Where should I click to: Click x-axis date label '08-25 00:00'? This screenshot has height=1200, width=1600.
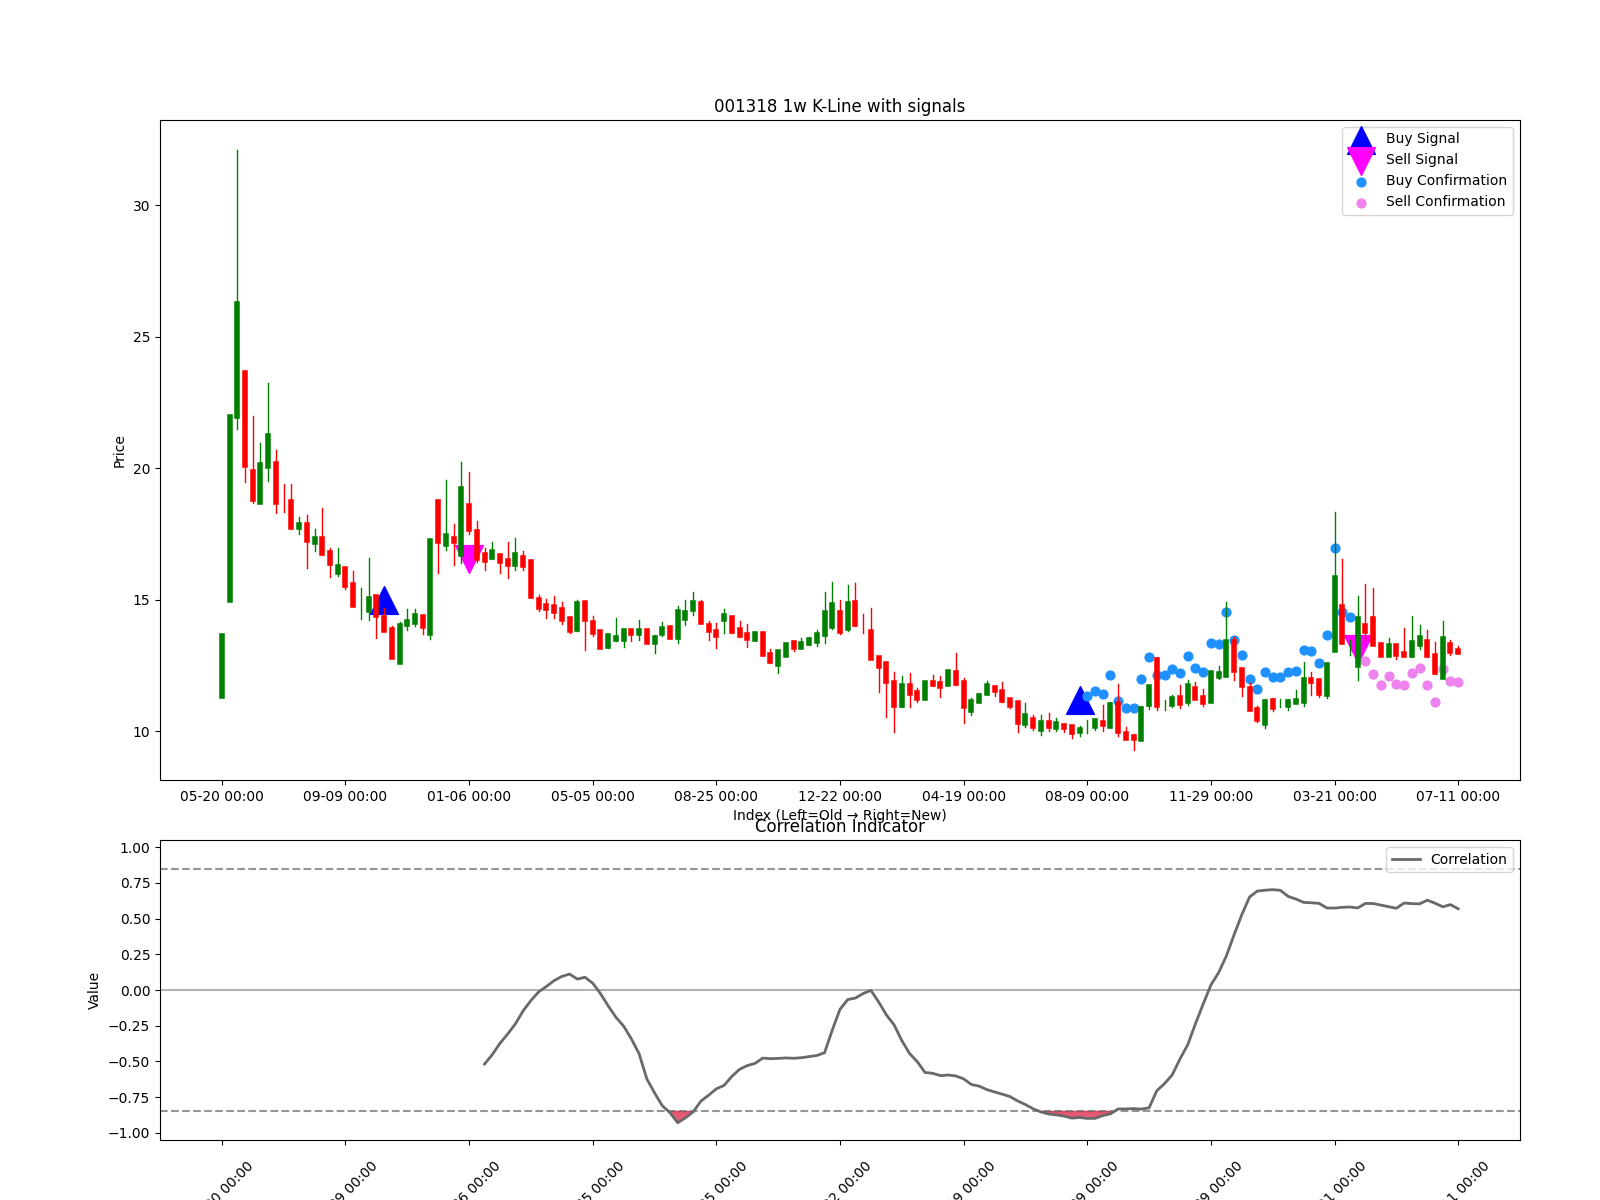(x=716, y=797)
